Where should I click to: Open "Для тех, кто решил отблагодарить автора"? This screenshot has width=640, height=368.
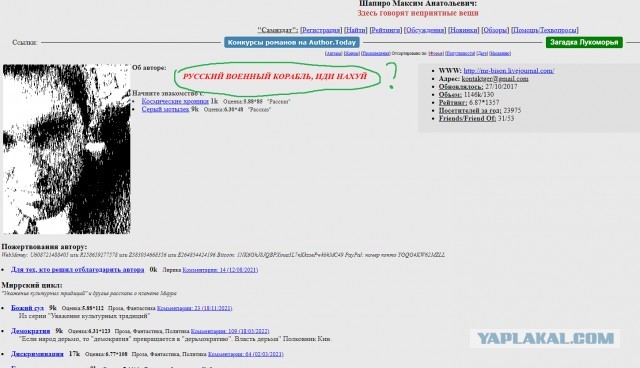78,270
